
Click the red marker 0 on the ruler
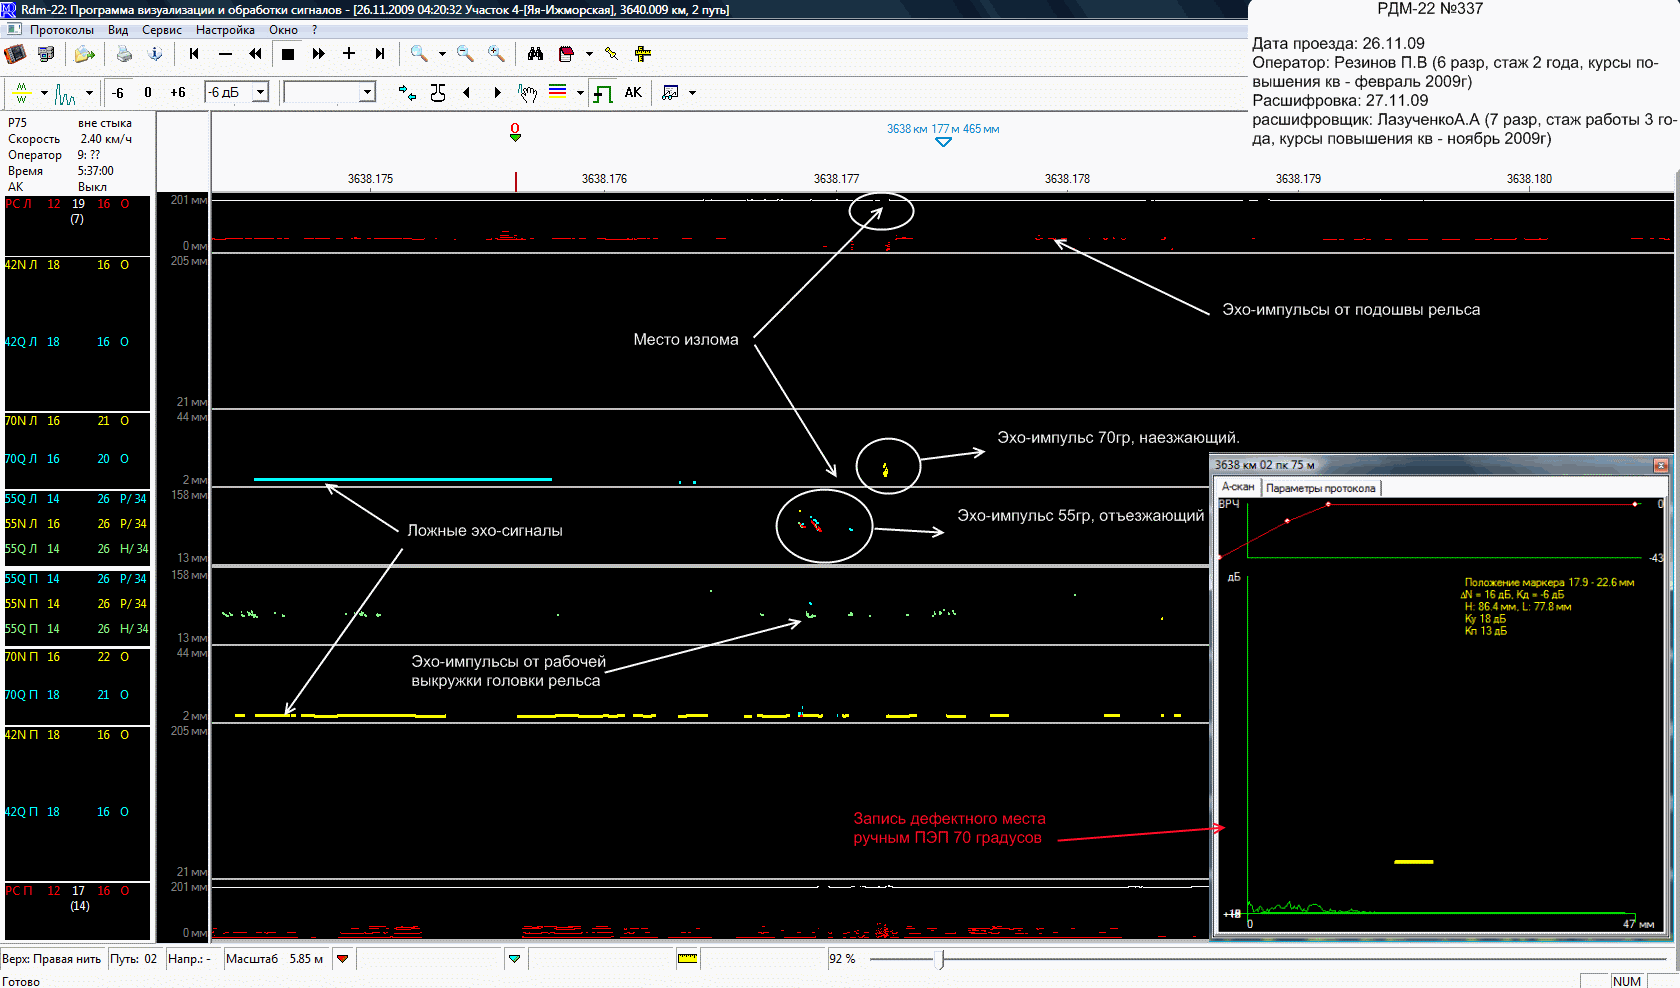[x=515, y=132]
